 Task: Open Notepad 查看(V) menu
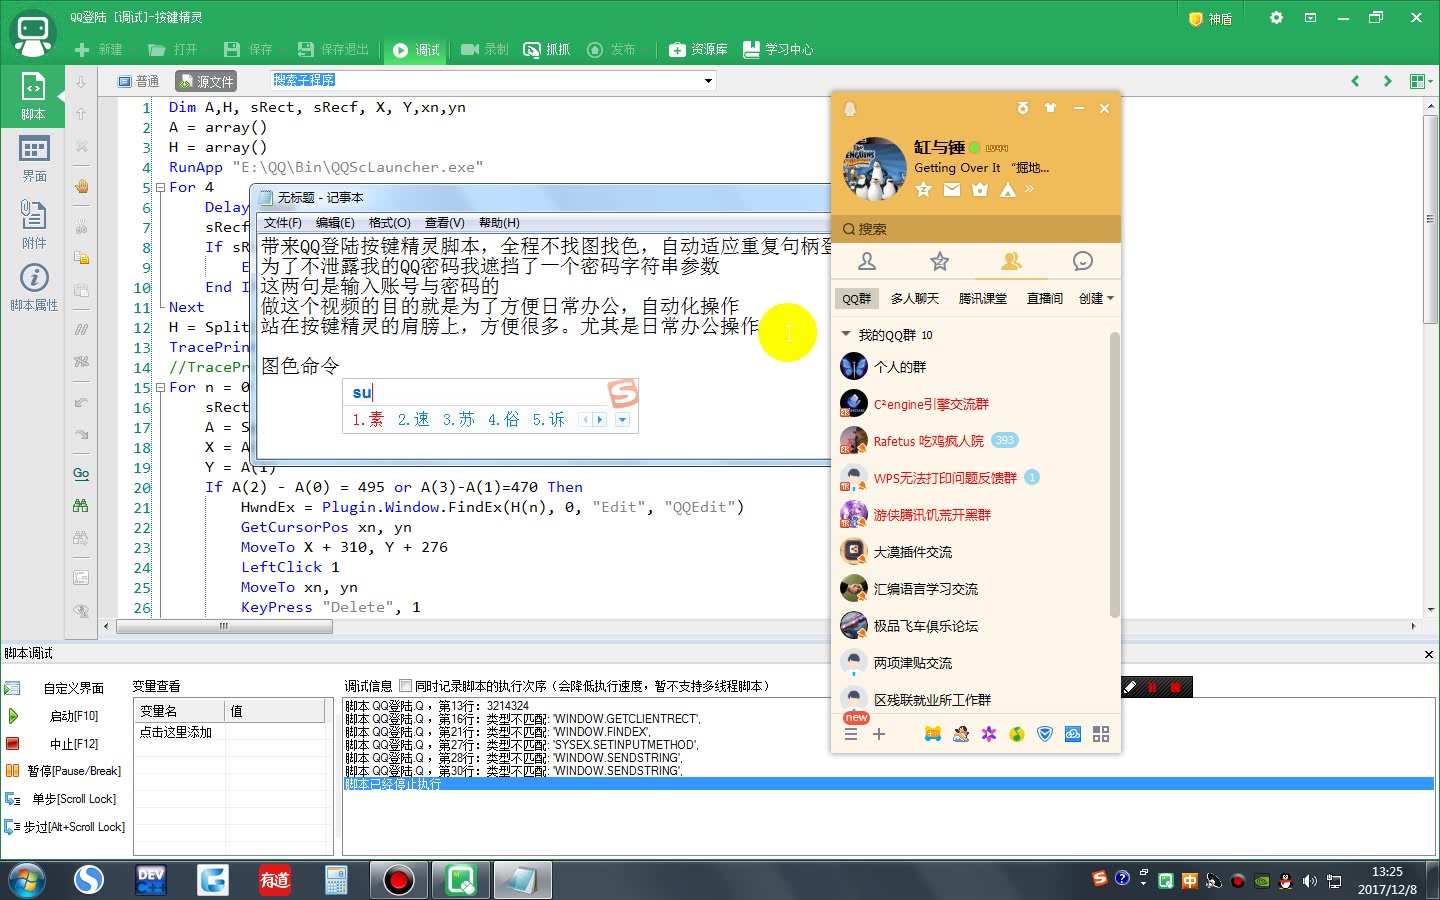(x=444, y=223)
